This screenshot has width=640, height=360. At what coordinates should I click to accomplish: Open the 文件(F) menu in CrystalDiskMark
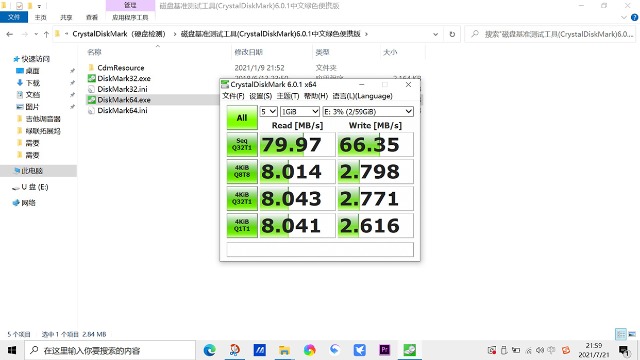pos(233,96)
